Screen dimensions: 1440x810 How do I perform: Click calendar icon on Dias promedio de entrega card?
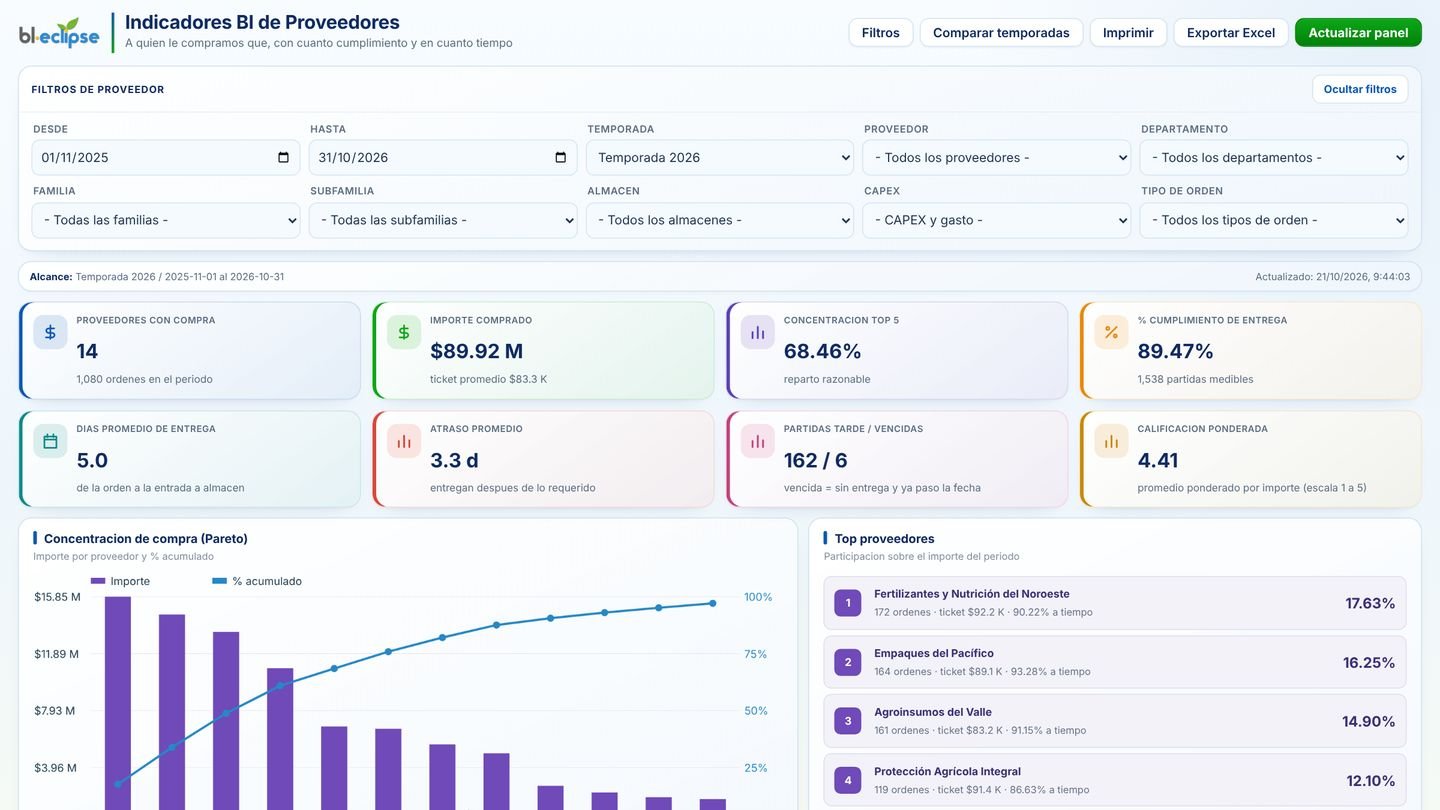click(50, 441)
